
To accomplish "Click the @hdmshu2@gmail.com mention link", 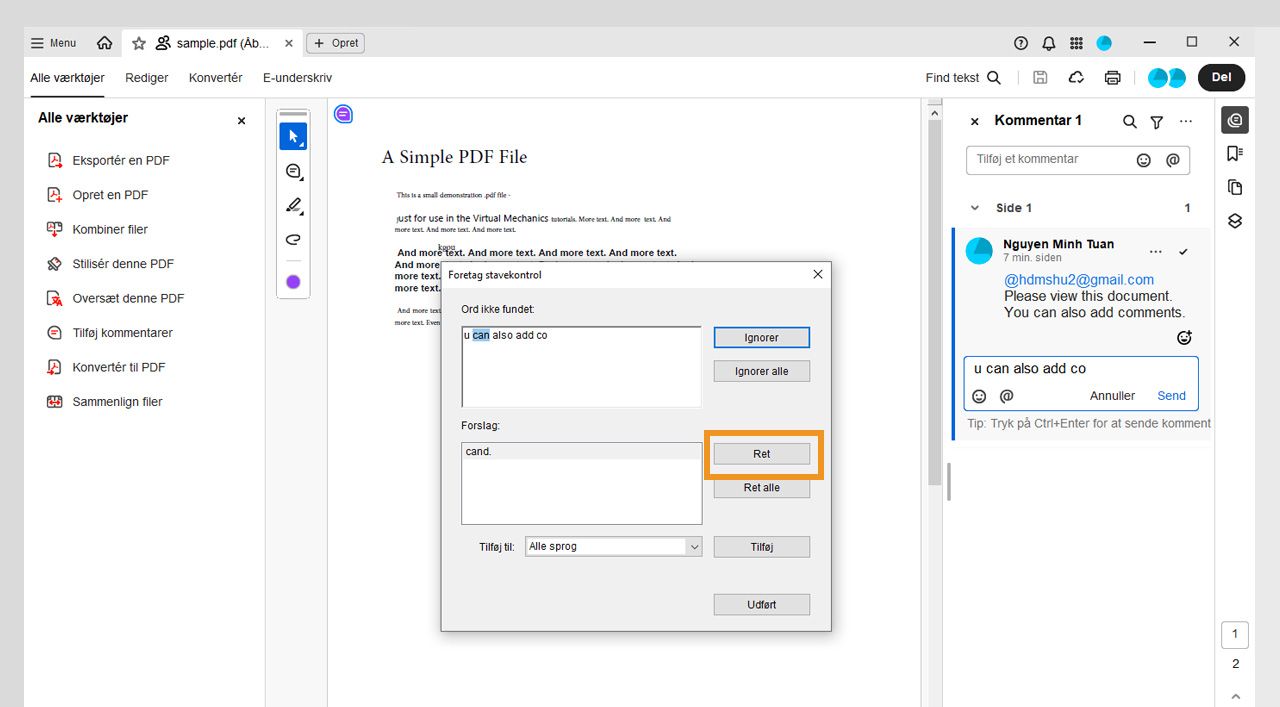I will point(1079,280).
